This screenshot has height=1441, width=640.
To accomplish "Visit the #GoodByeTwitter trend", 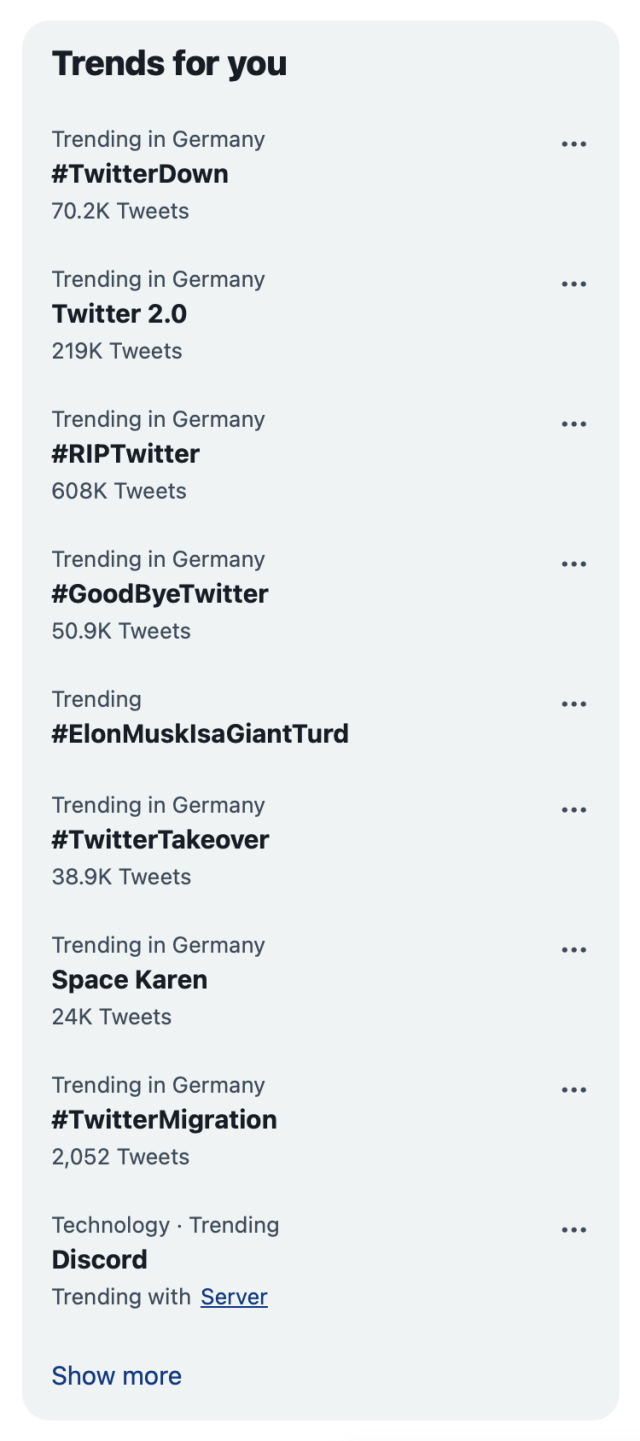I will (160, 594).
